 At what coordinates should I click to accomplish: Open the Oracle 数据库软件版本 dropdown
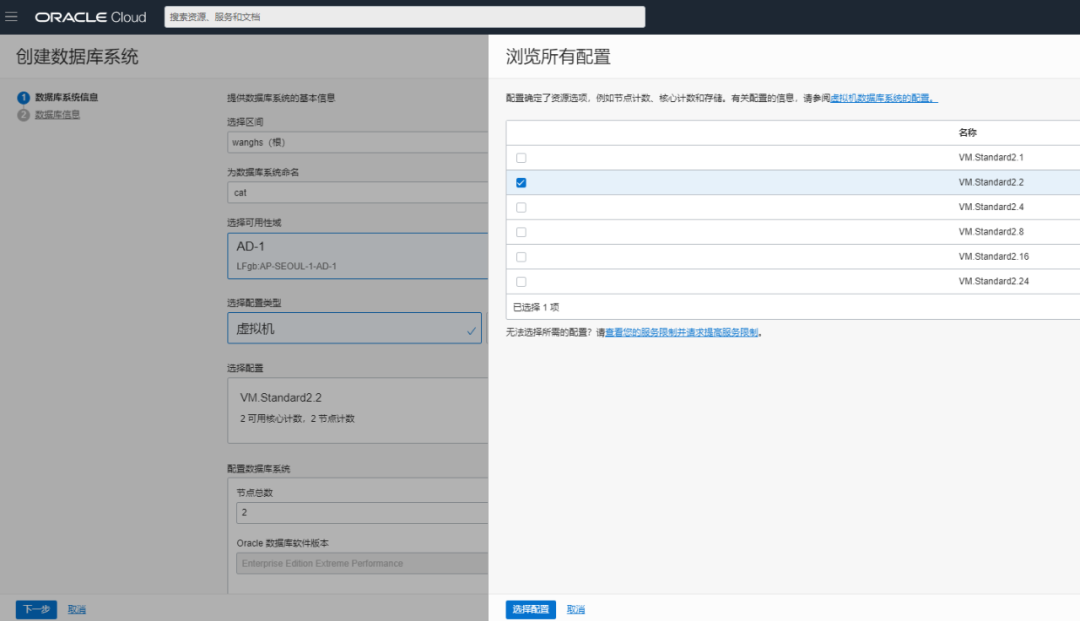pos(362,563)
